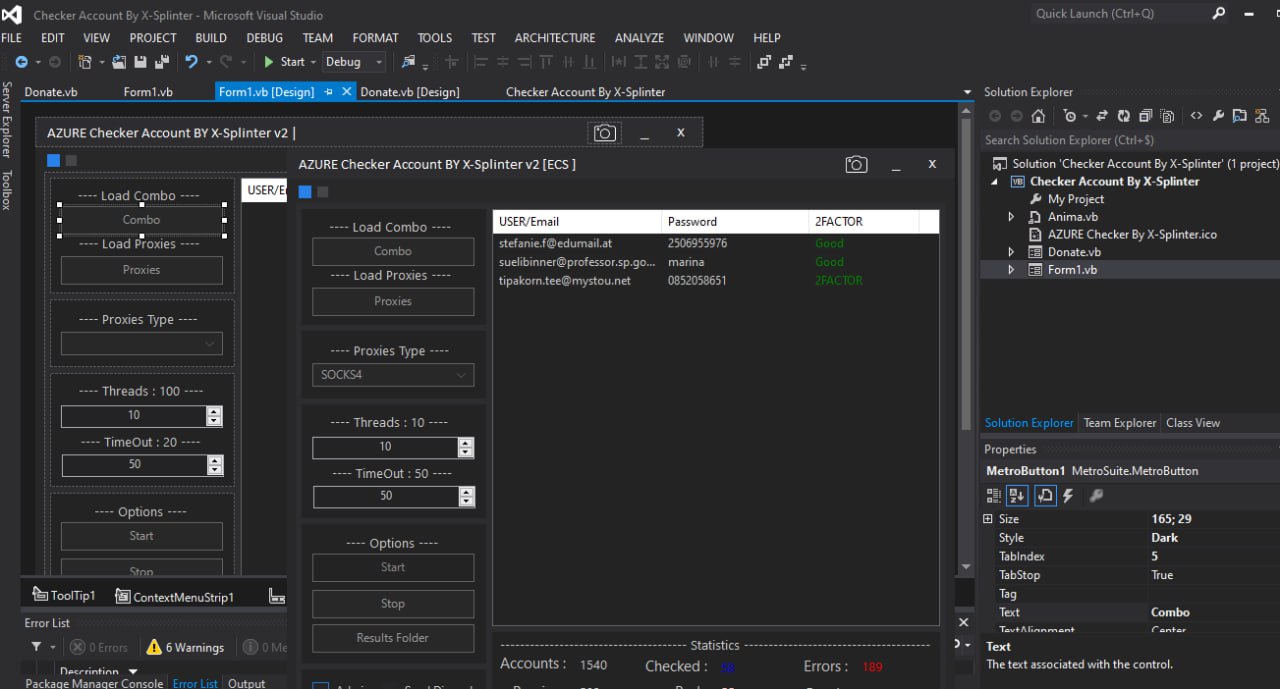Image resolution: width=1280 pixels, height=689 pixels.
Task: Click the Navigate Backward toolbar icon
Action: [x=21, y=62]
